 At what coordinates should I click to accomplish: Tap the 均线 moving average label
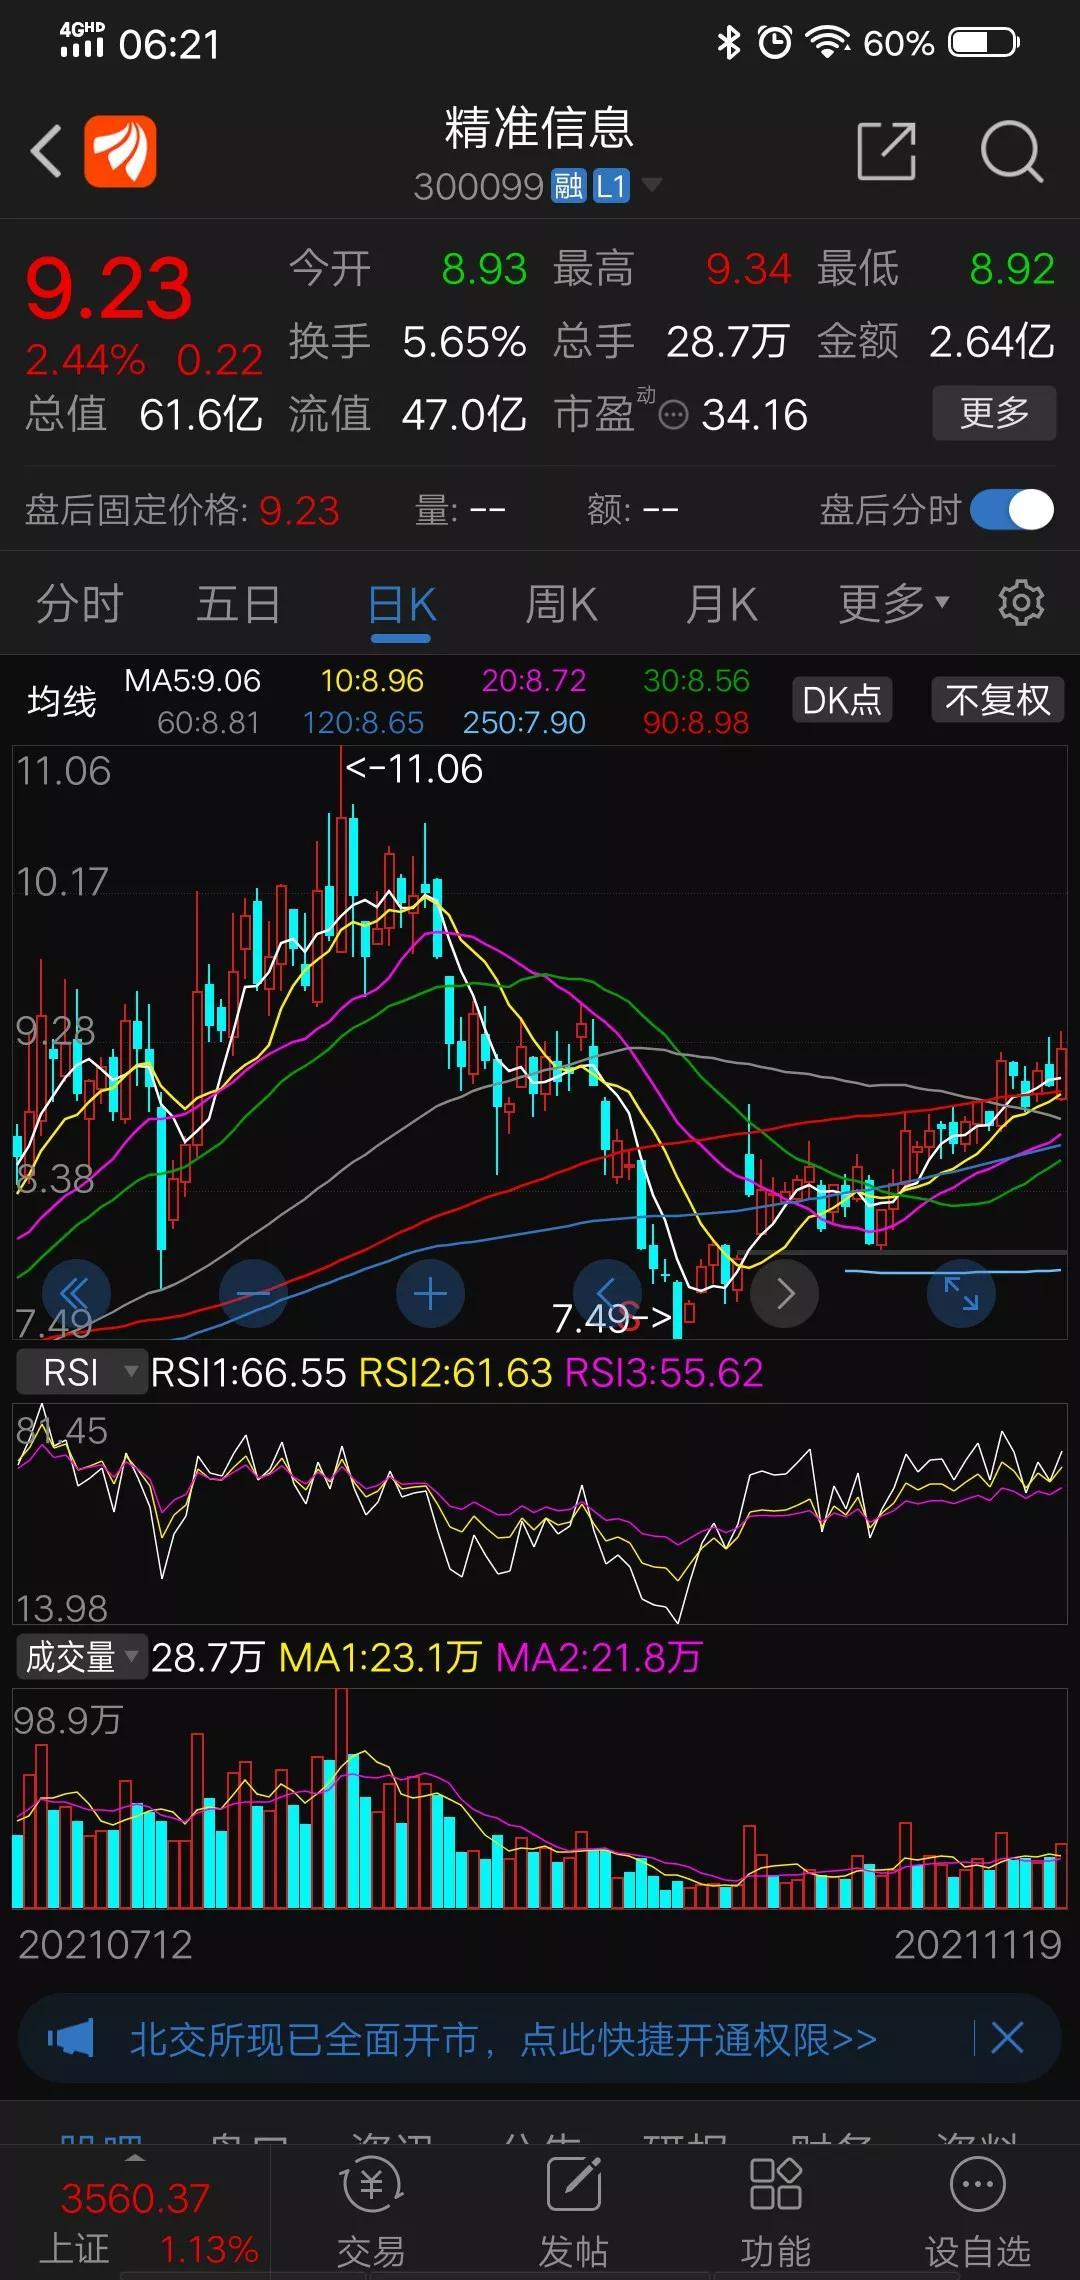[x=62, y=701]
